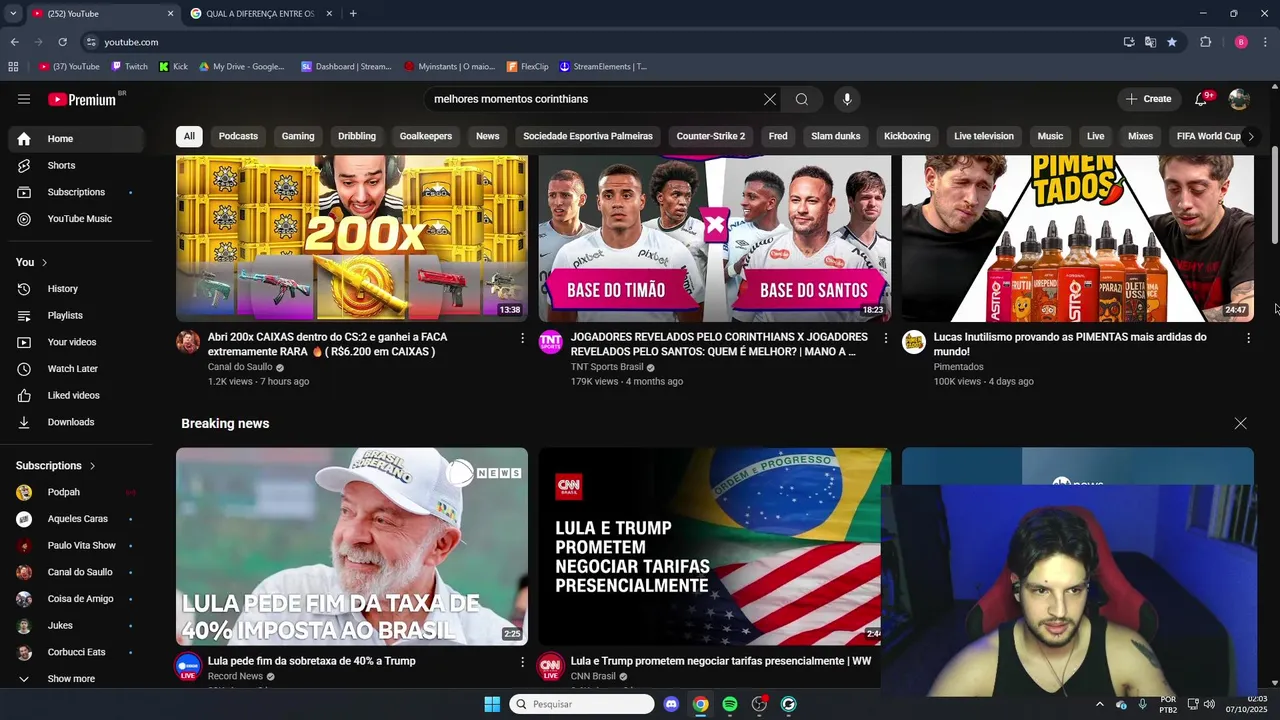Image resolution: width=1280 pixels, height=720 pixels.
Task: Open Discord from the taskbar
Action: click(x=671, y=704)
